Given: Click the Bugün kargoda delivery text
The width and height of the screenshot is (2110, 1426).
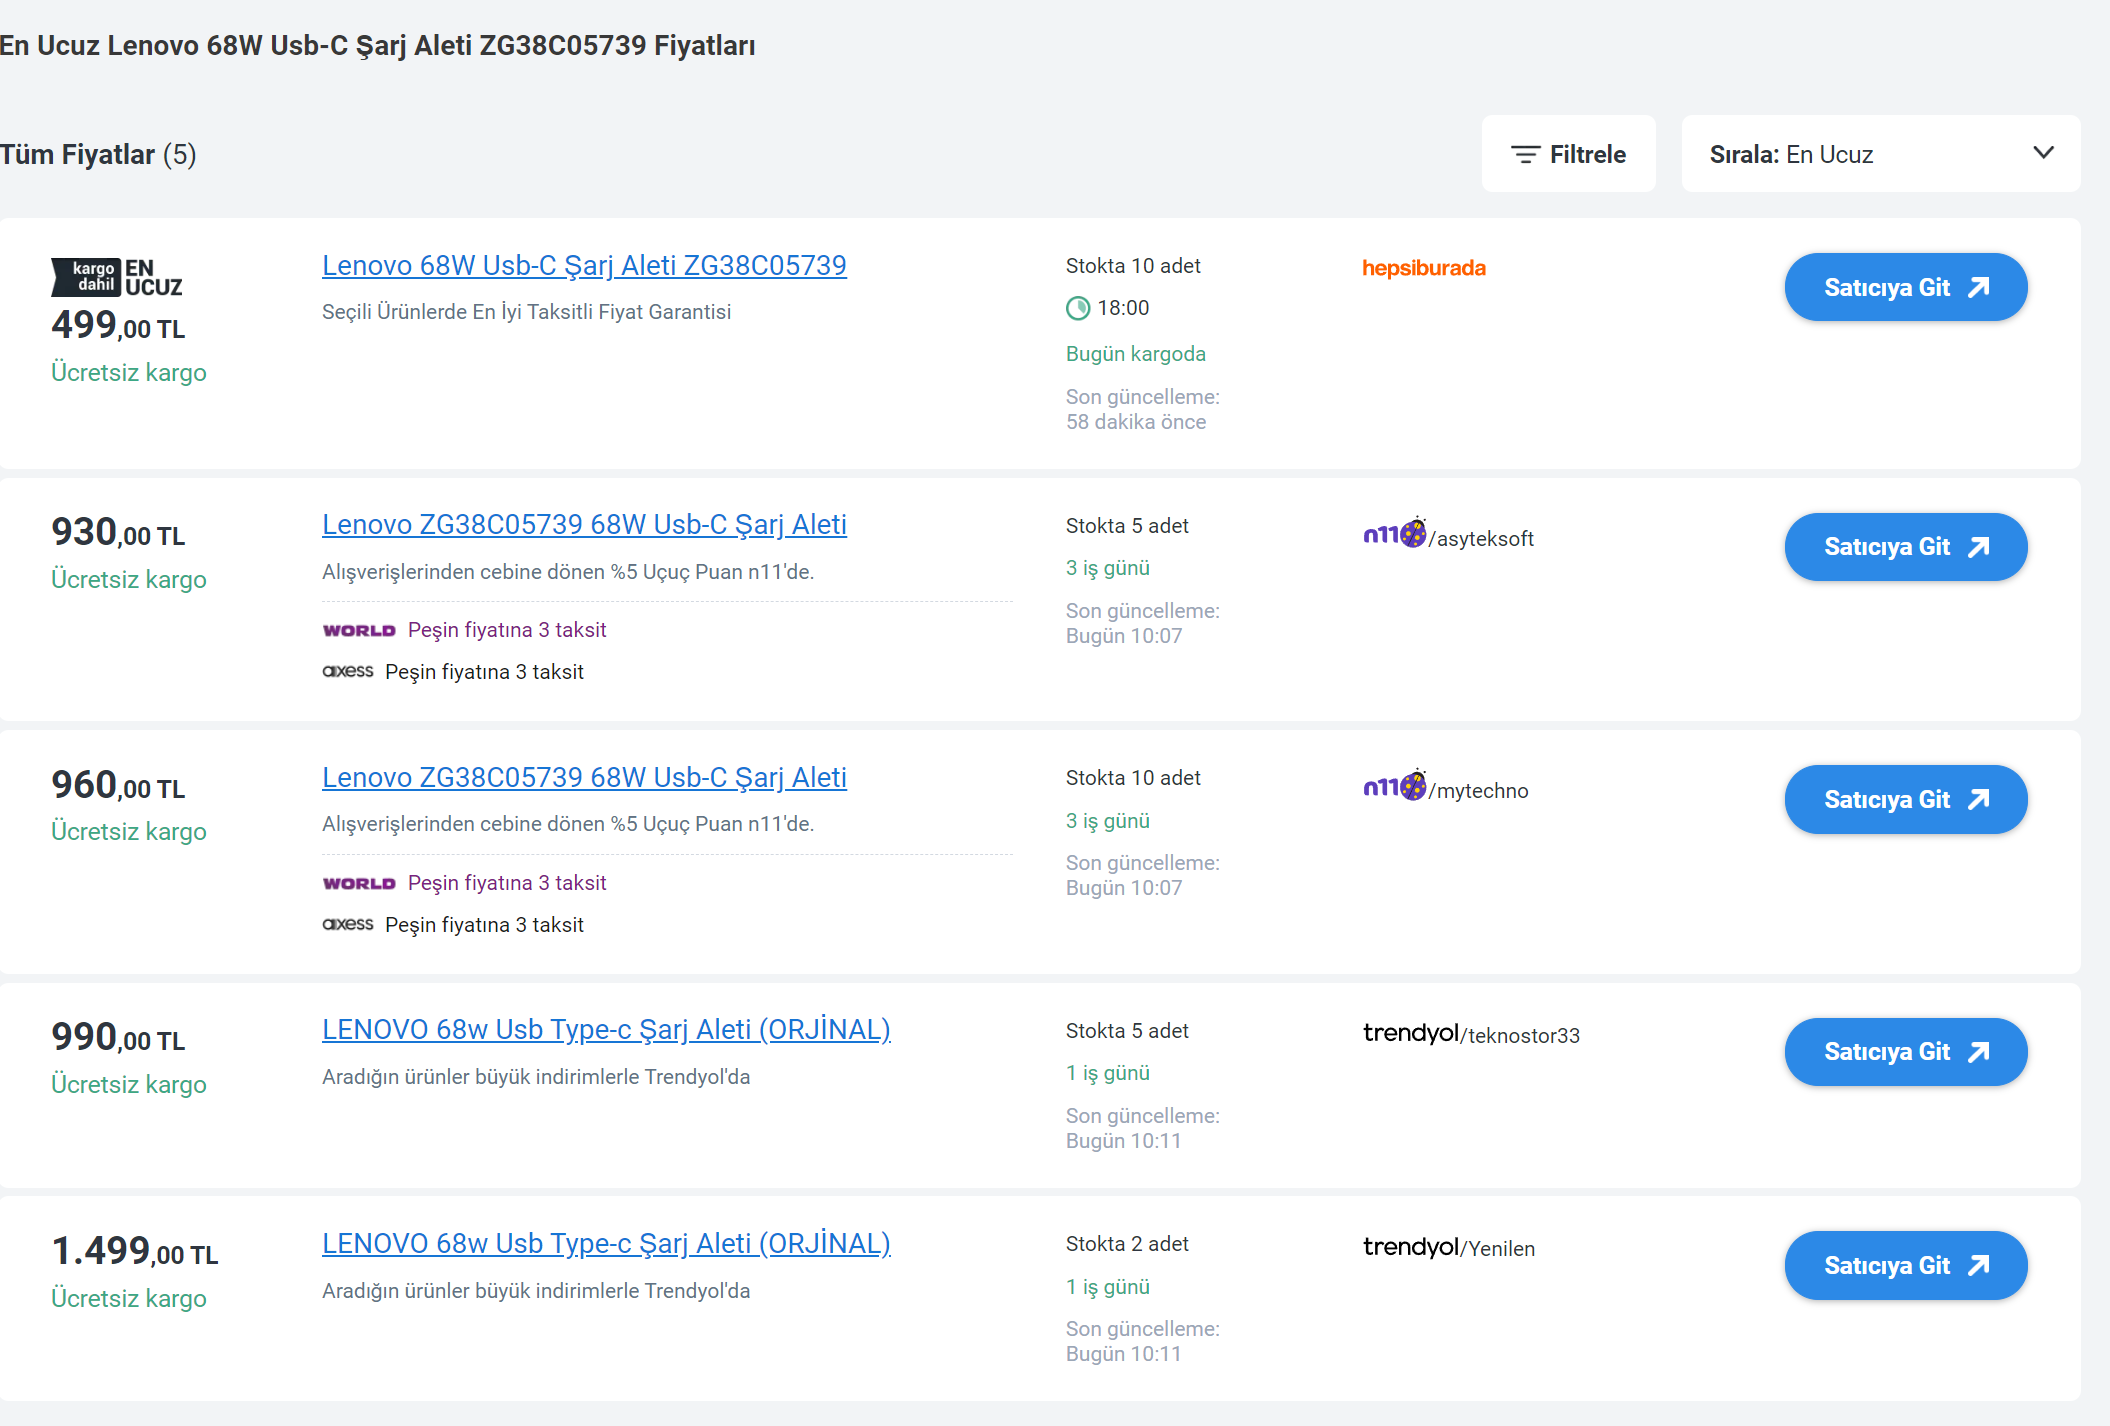Looking at the screenshot, I should [1136, 354].
